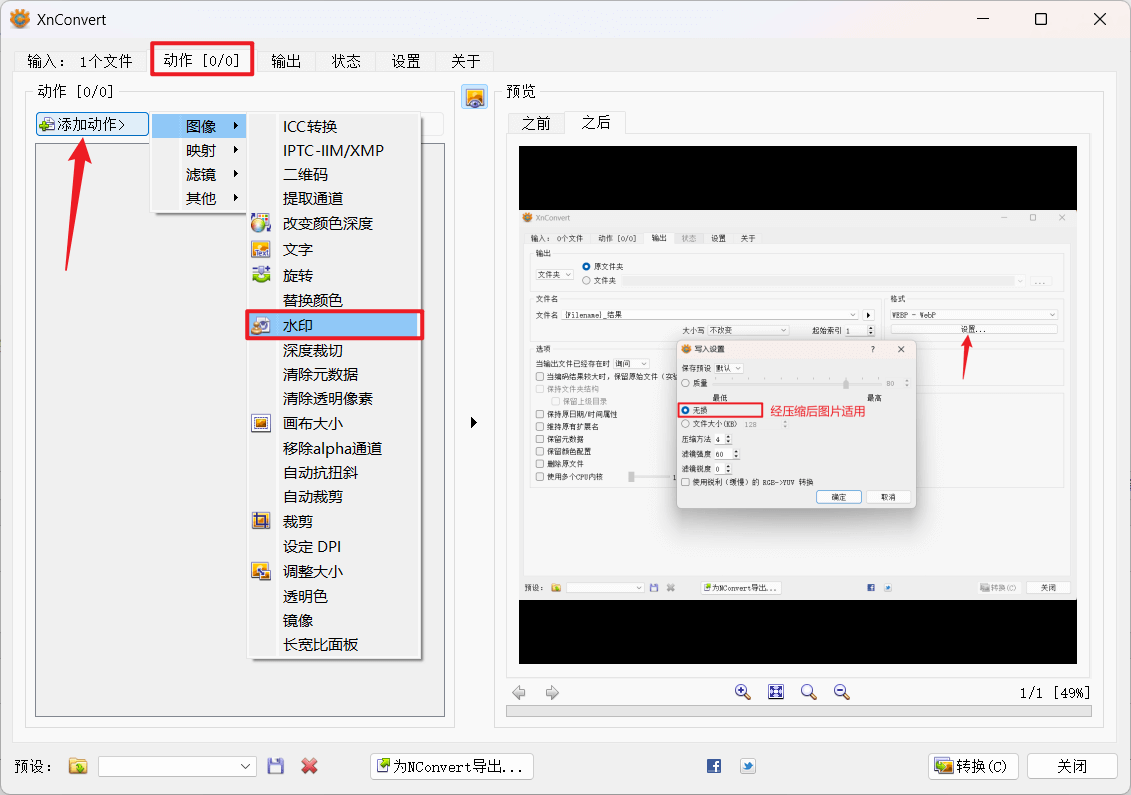
Task: Show the 之前 preview tab
Action: (536, 123)
